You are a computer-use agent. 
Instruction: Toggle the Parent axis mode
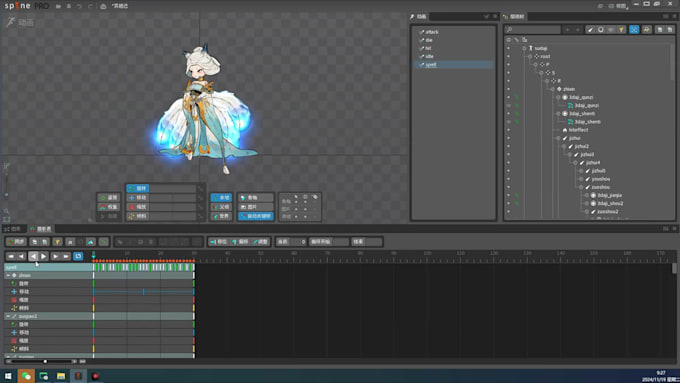click(x=221, y=207)
